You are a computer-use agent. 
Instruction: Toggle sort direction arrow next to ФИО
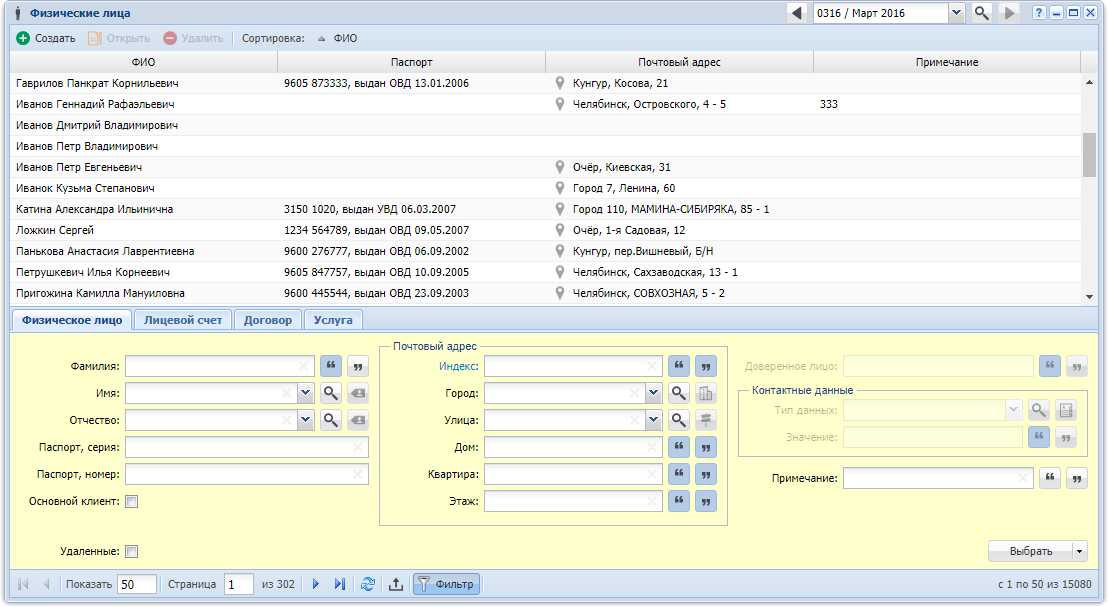322,39
